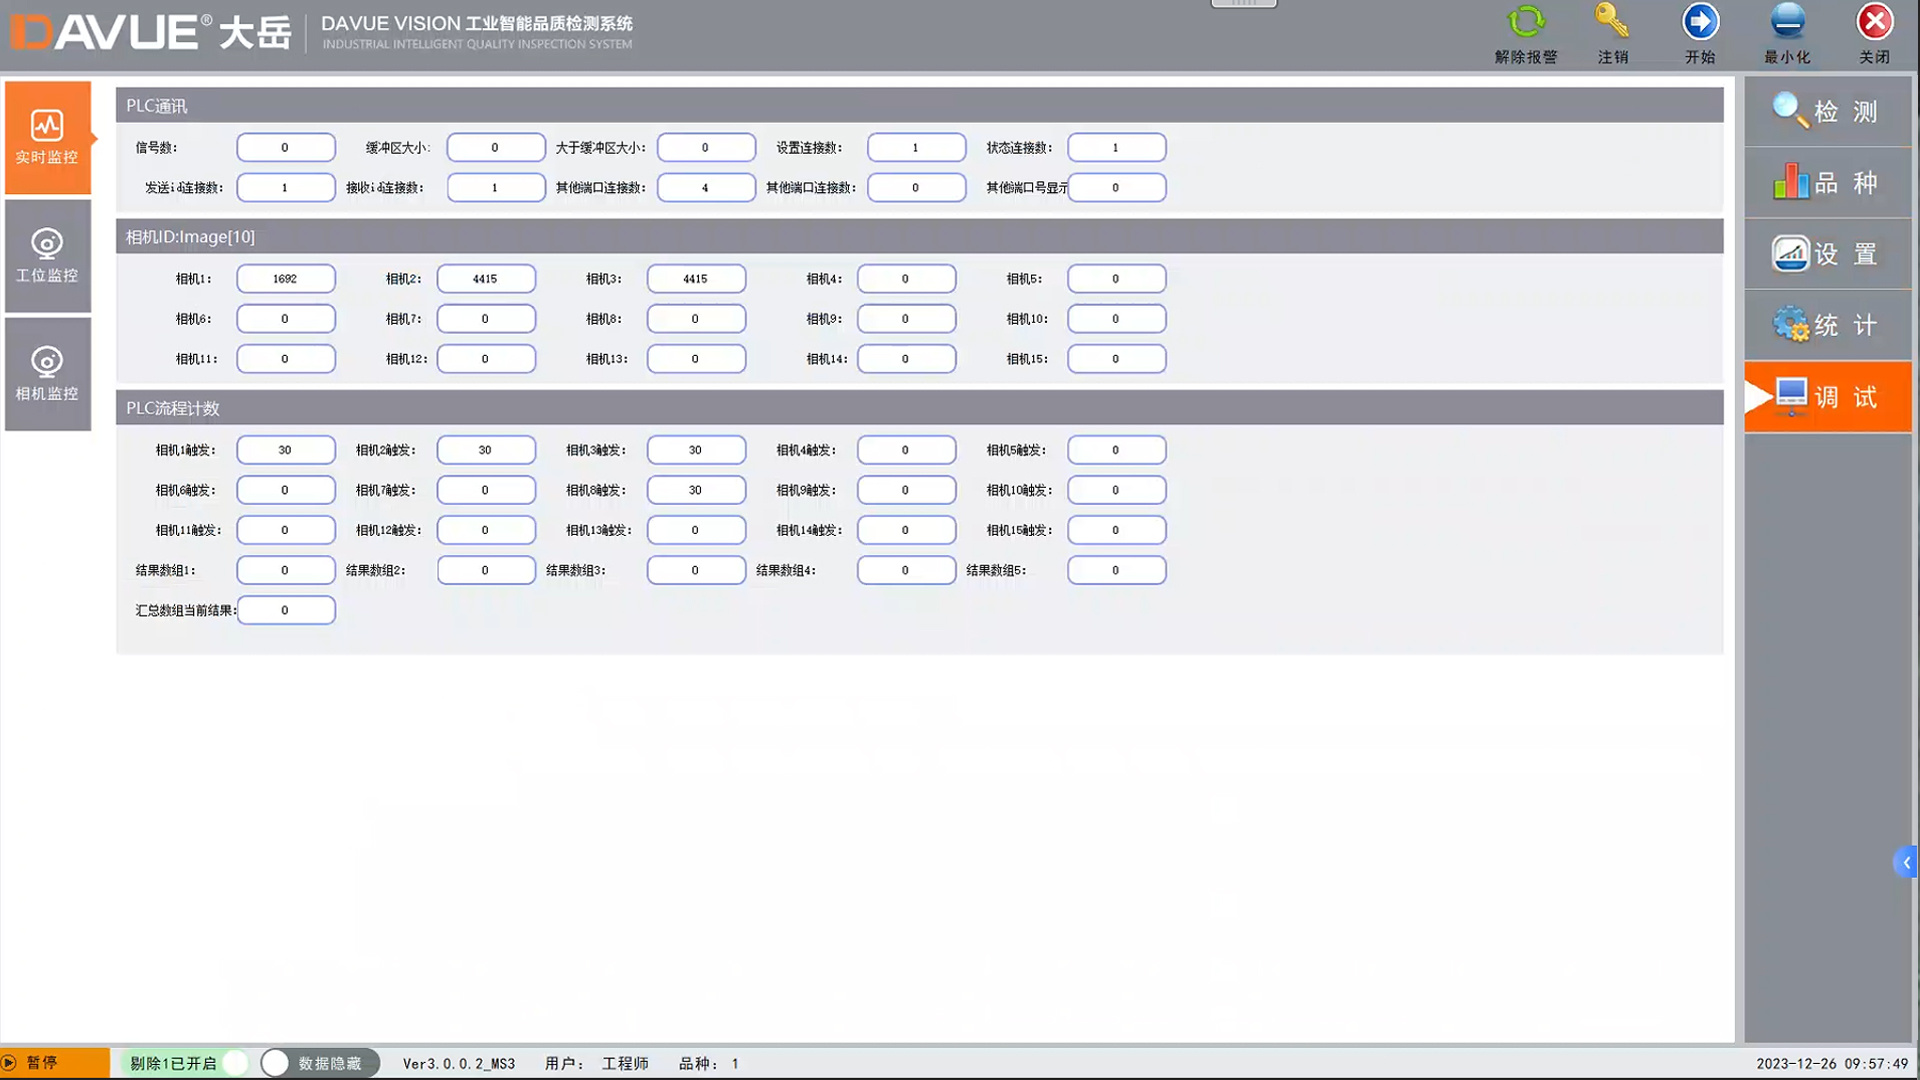This screenshot has width=1920, height=1080.
Task: Click the 相机8 value field
Action: [696, 319]
